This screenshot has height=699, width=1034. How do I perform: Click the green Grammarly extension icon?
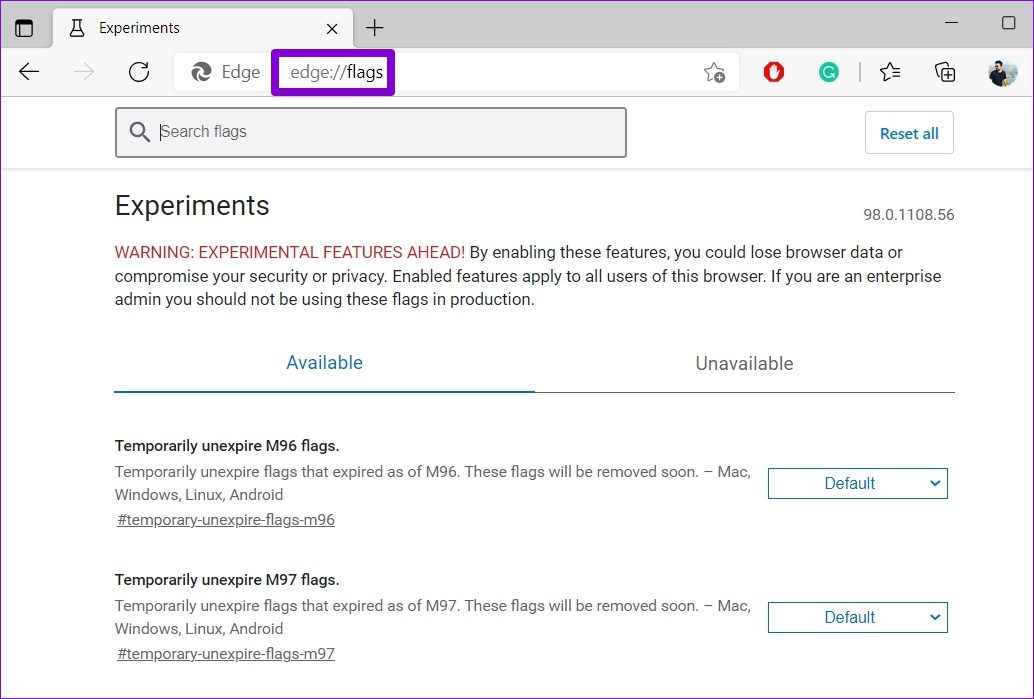828,72
